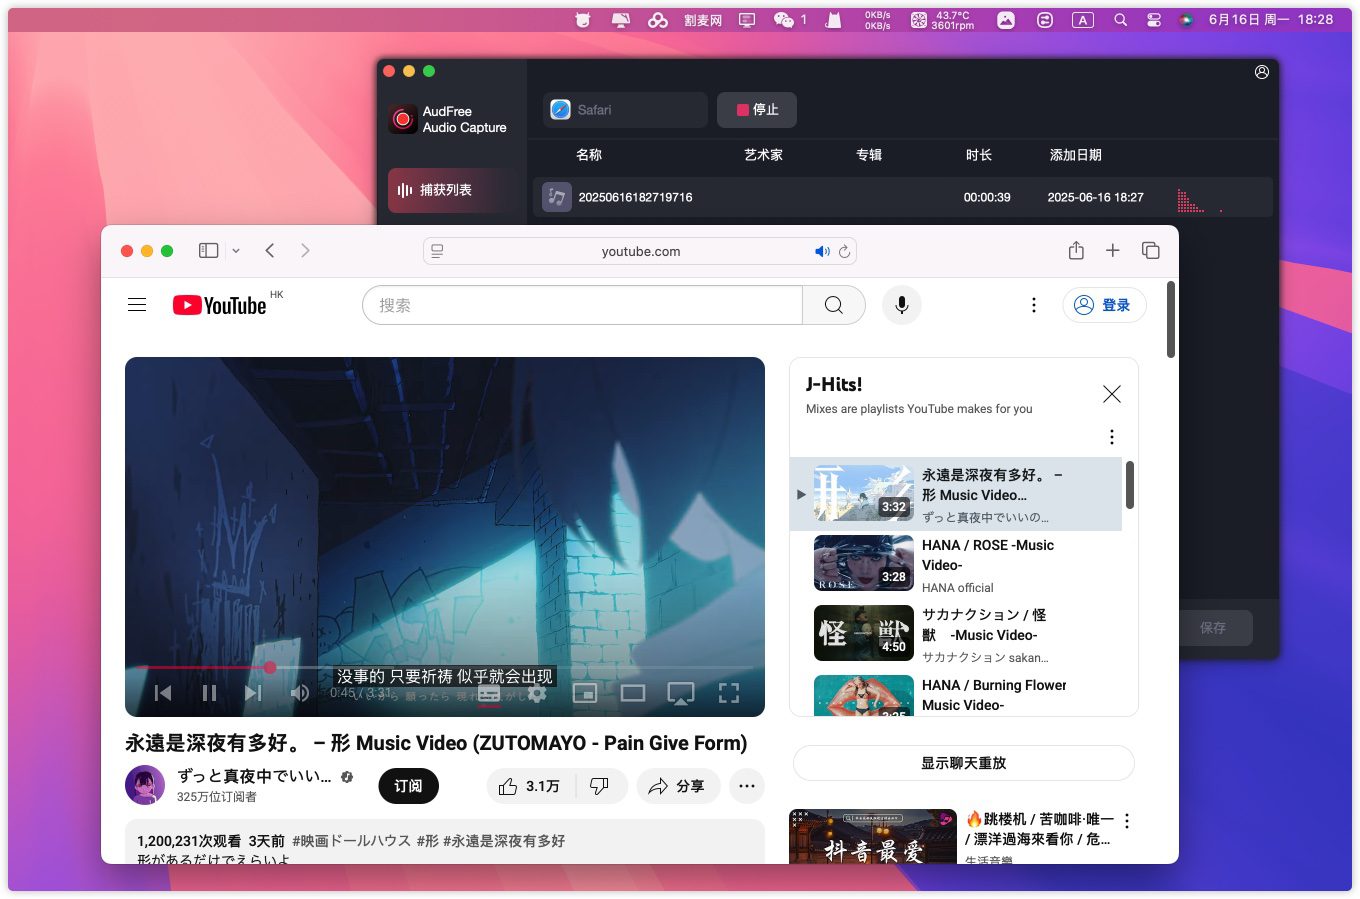The image size is (1360, 899).
Task: Skip to the next video in player
Action: (x=253, y=693)
